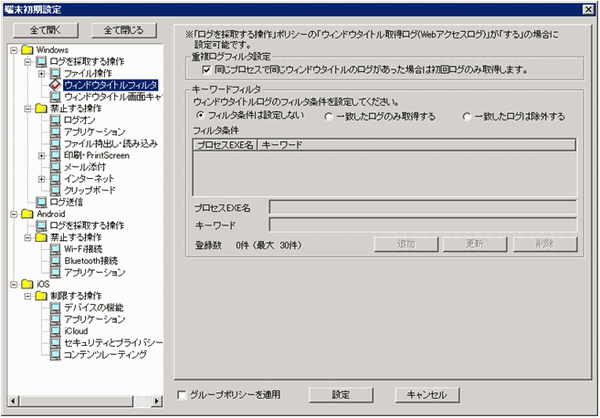Click the monitor icon beside デバイスの機能
Viewport: 600px width, 418px height.
click(x=55, y=307)
